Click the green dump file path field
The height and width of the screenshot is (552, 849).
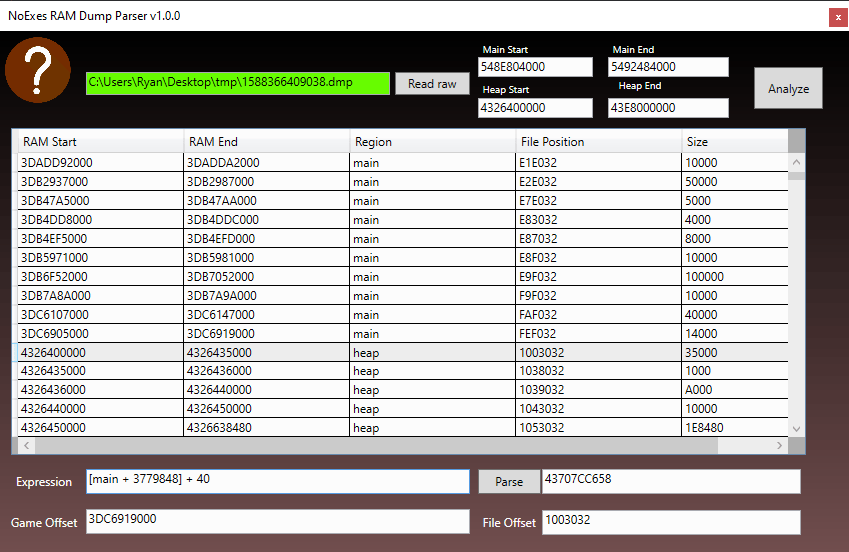point(237,83)
